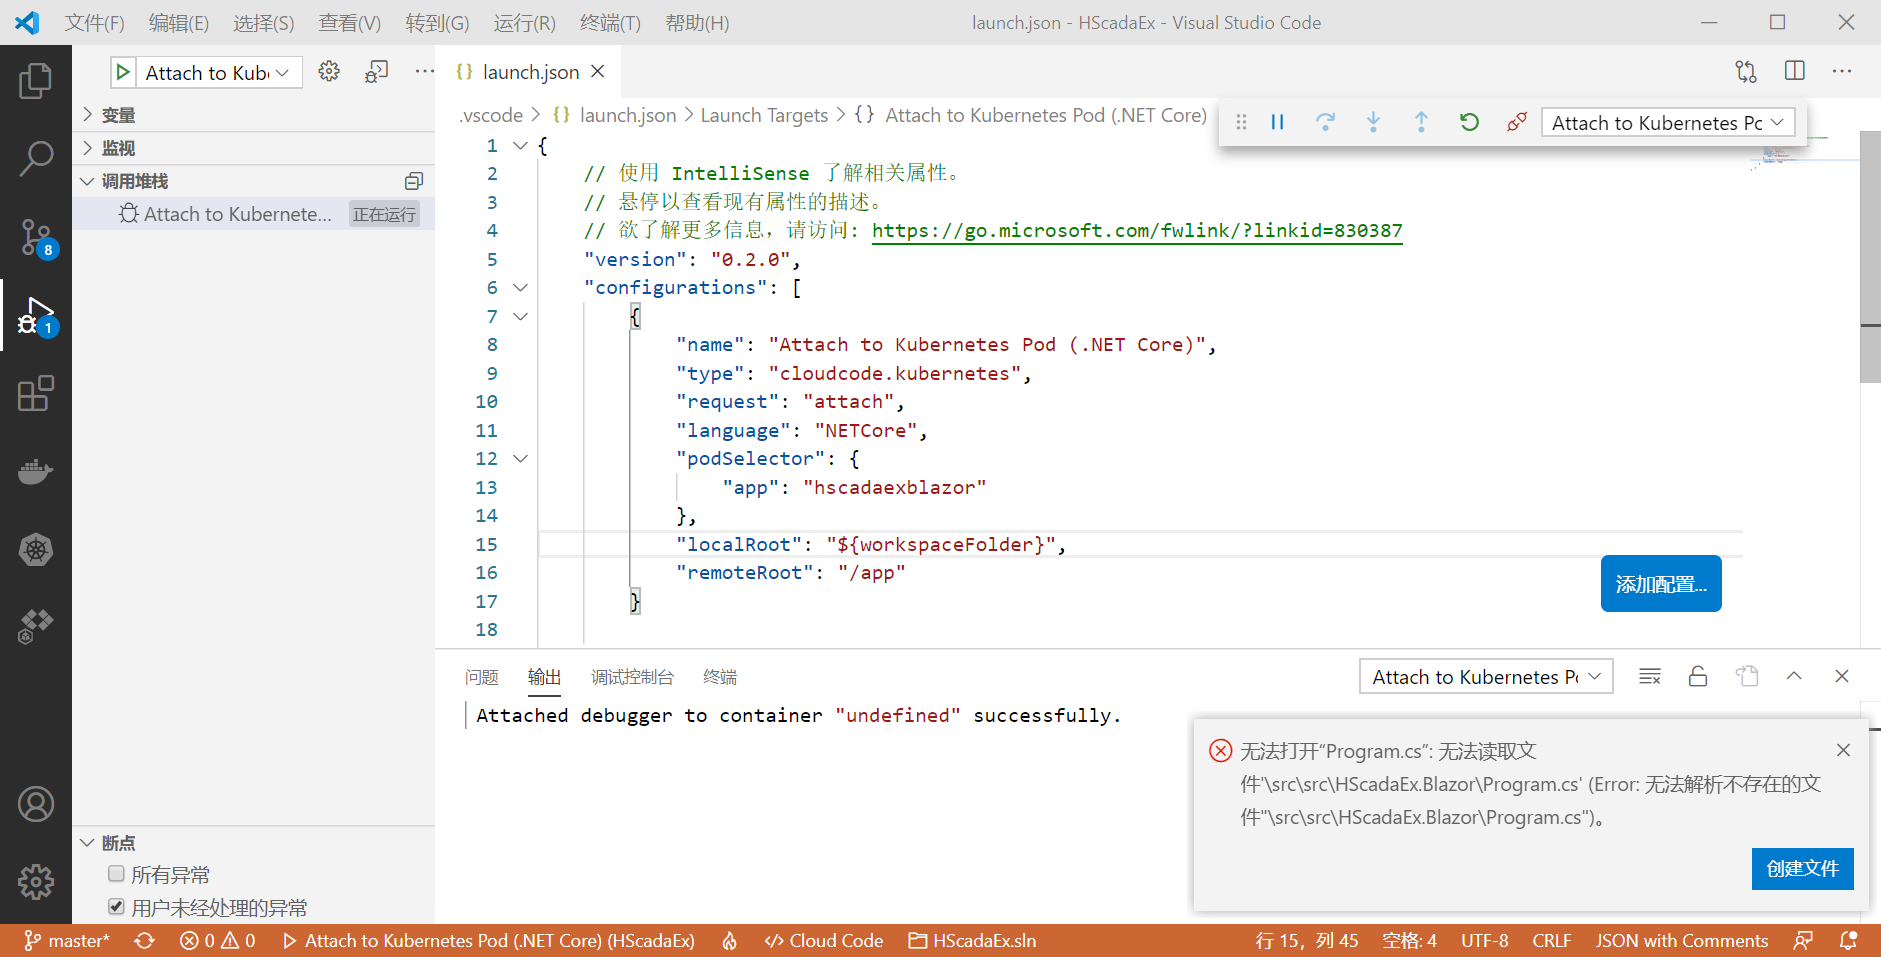
Task: Uncheck 用户未经处理的异常 checkbox
Action: pyautogui.click(x=116, y=906)
